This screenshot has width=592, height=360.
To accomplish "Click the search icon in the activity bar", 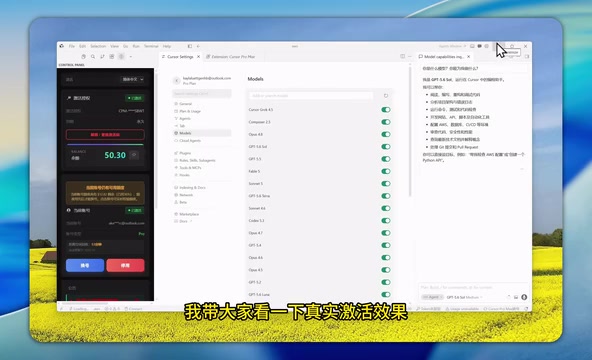I will (93, 57).
